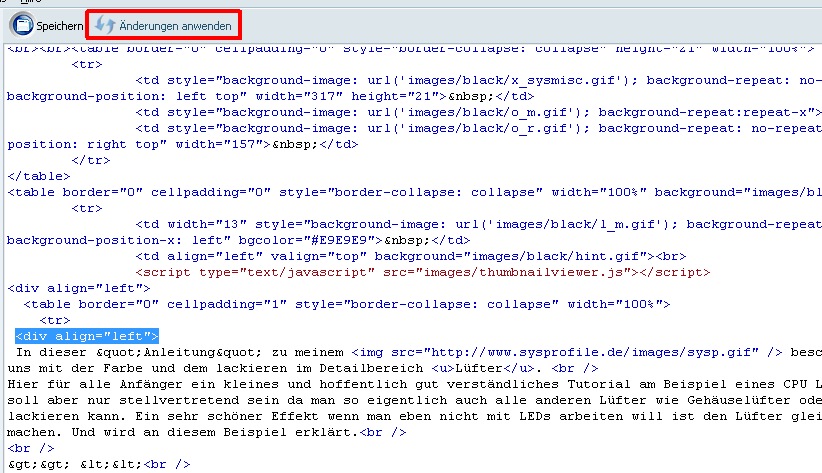Click the script line with thumbnailviewer.js
Screen dimensions: 822x473
(423, 273)
